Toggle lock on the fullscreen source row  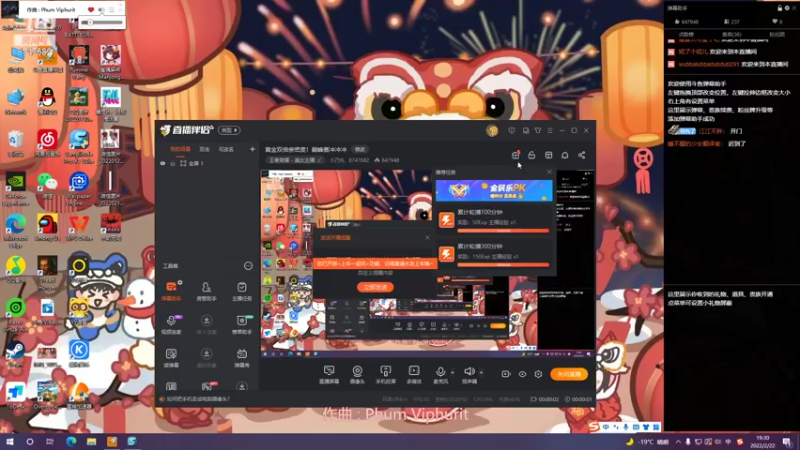click(x=173, y=163)
